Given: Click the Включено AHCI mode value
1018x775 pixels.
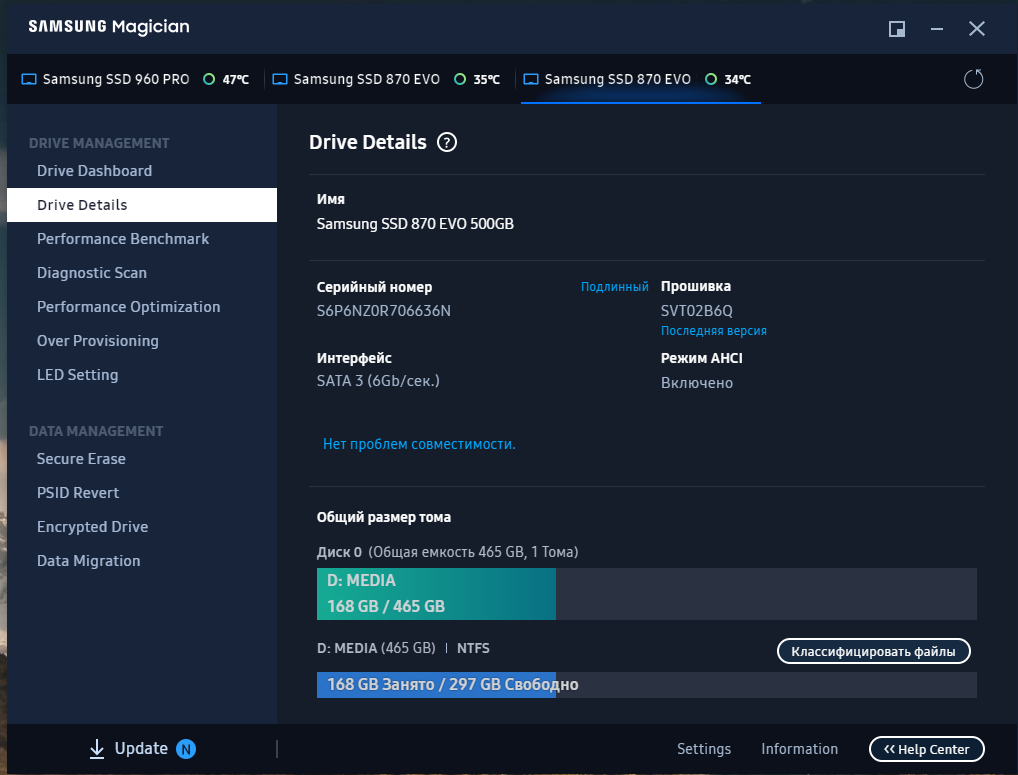Looking at the screenshot, I should 697,383.
